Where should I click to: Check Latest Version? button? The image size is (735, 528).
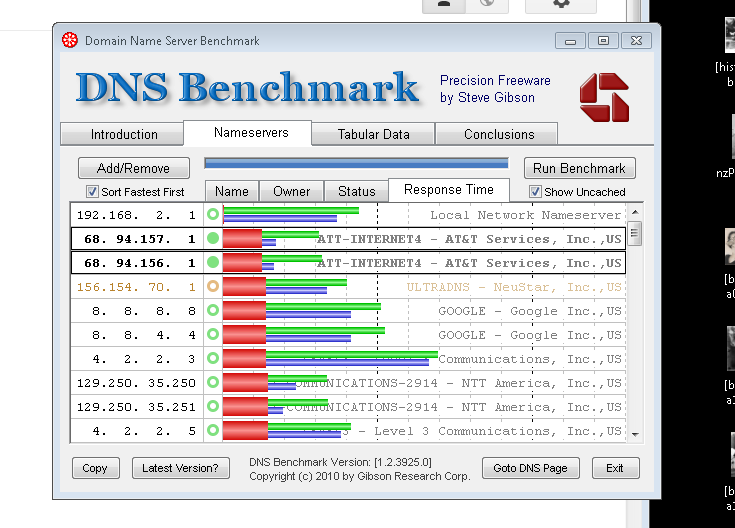tap(180, 468)
